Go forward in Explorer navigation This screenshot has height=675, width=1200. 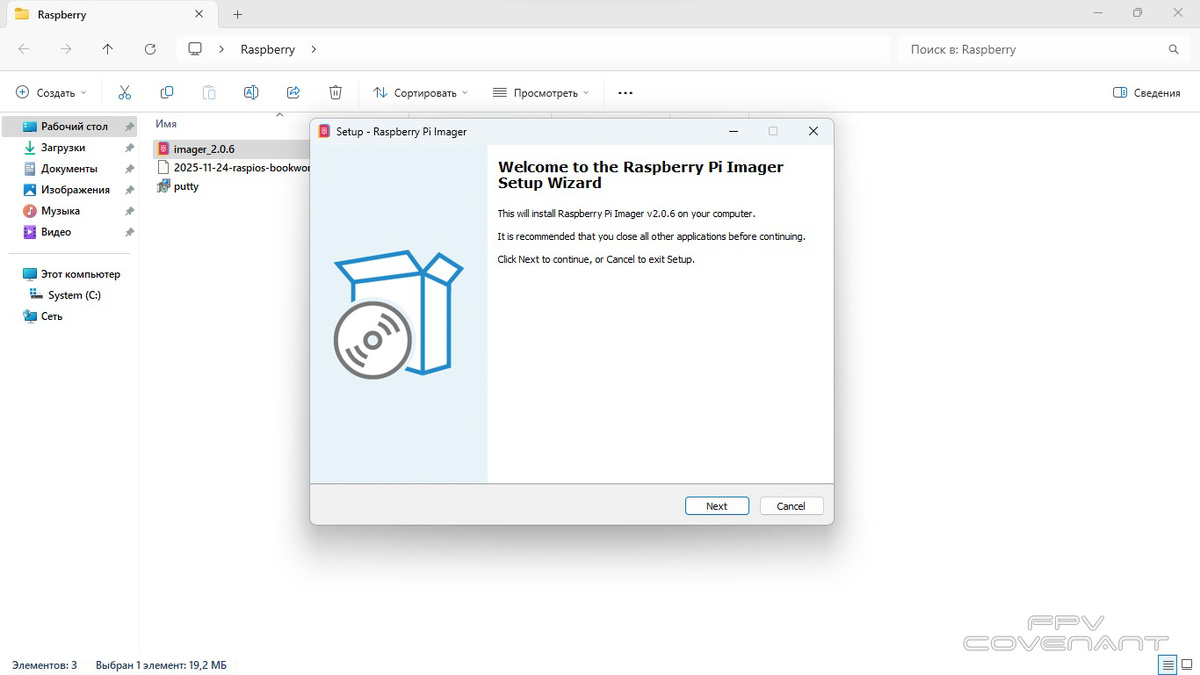click(66, 49)
